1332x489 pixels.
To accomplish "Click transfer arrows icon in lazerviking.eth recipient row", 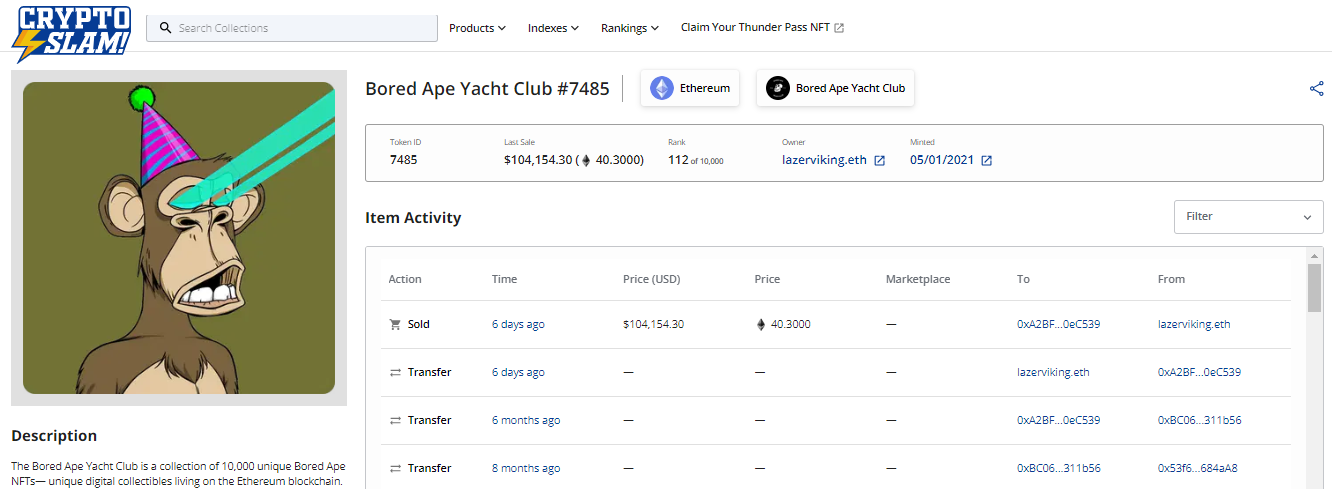I will (x=395, y=372).
